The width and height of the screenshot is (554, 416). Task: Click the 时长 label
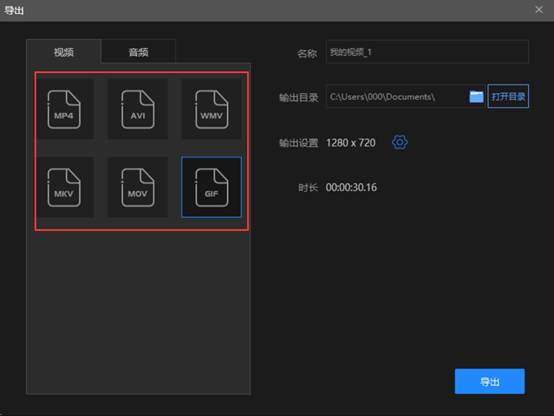[x=308, y=188]
